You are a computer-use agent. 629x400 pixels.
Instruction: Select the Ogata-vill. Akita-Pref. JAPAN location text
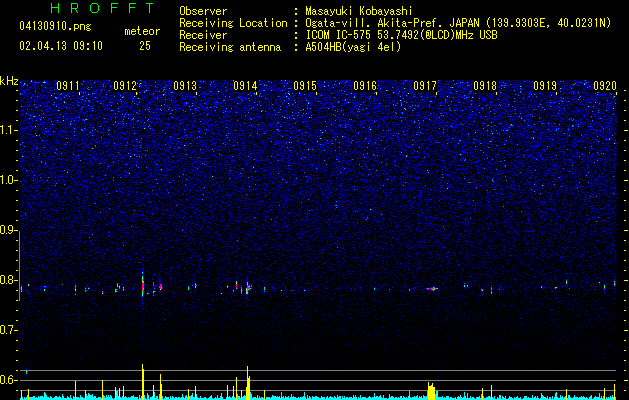[x=458, y=23]
